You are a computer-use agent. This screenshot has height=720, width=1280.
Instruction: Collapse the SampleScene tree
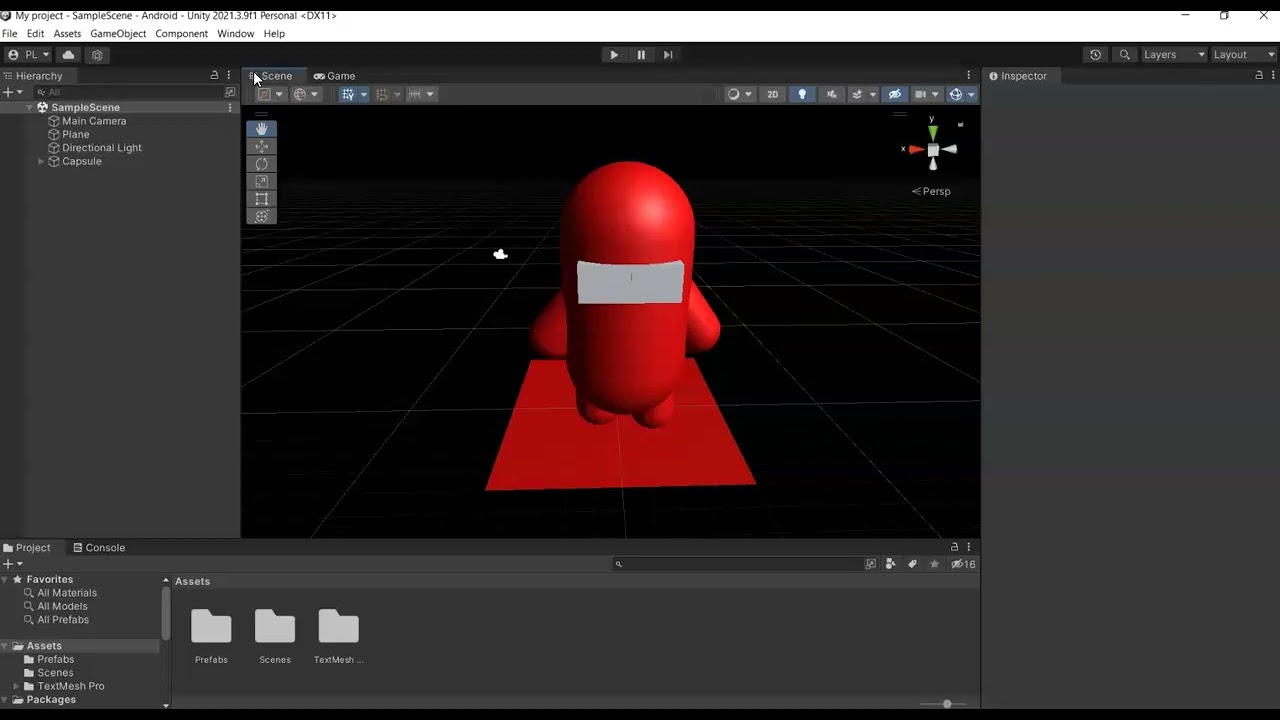(30, 107)
